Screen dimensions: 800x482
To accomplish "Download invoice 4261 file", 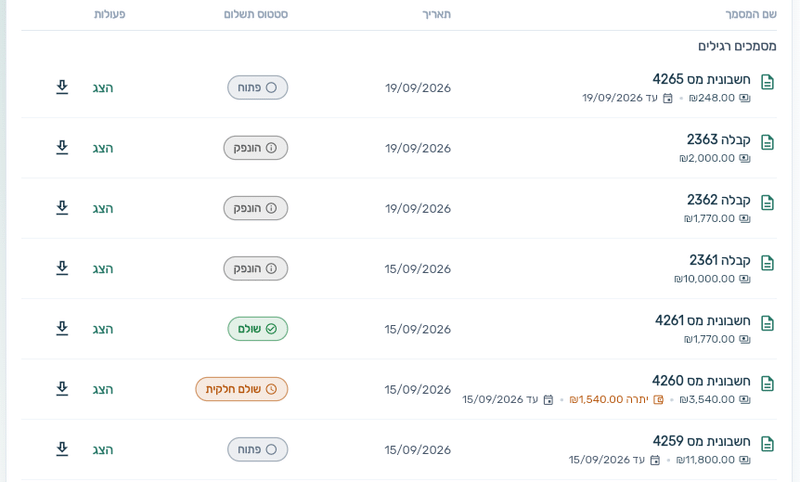I will tap(62, 328).
